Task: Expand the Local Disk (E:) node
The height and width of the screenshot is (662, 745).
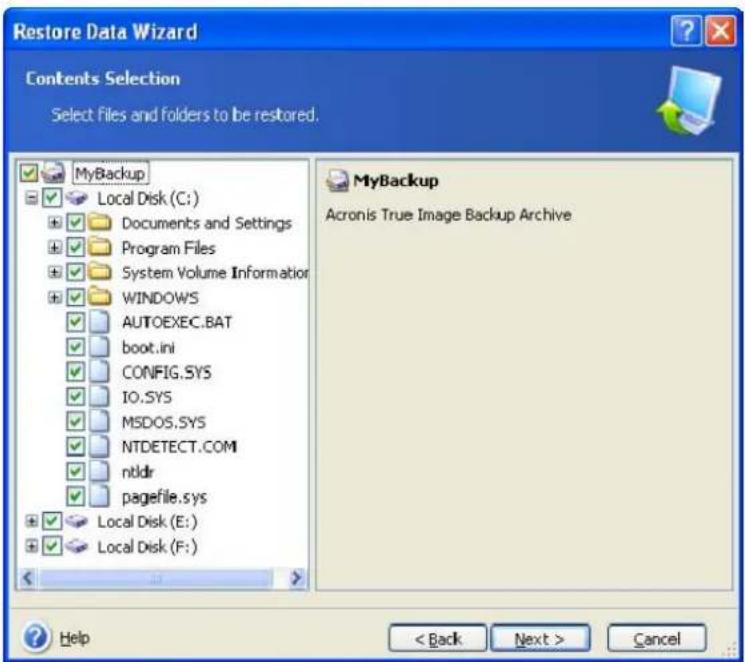Action: pos(31,521)
